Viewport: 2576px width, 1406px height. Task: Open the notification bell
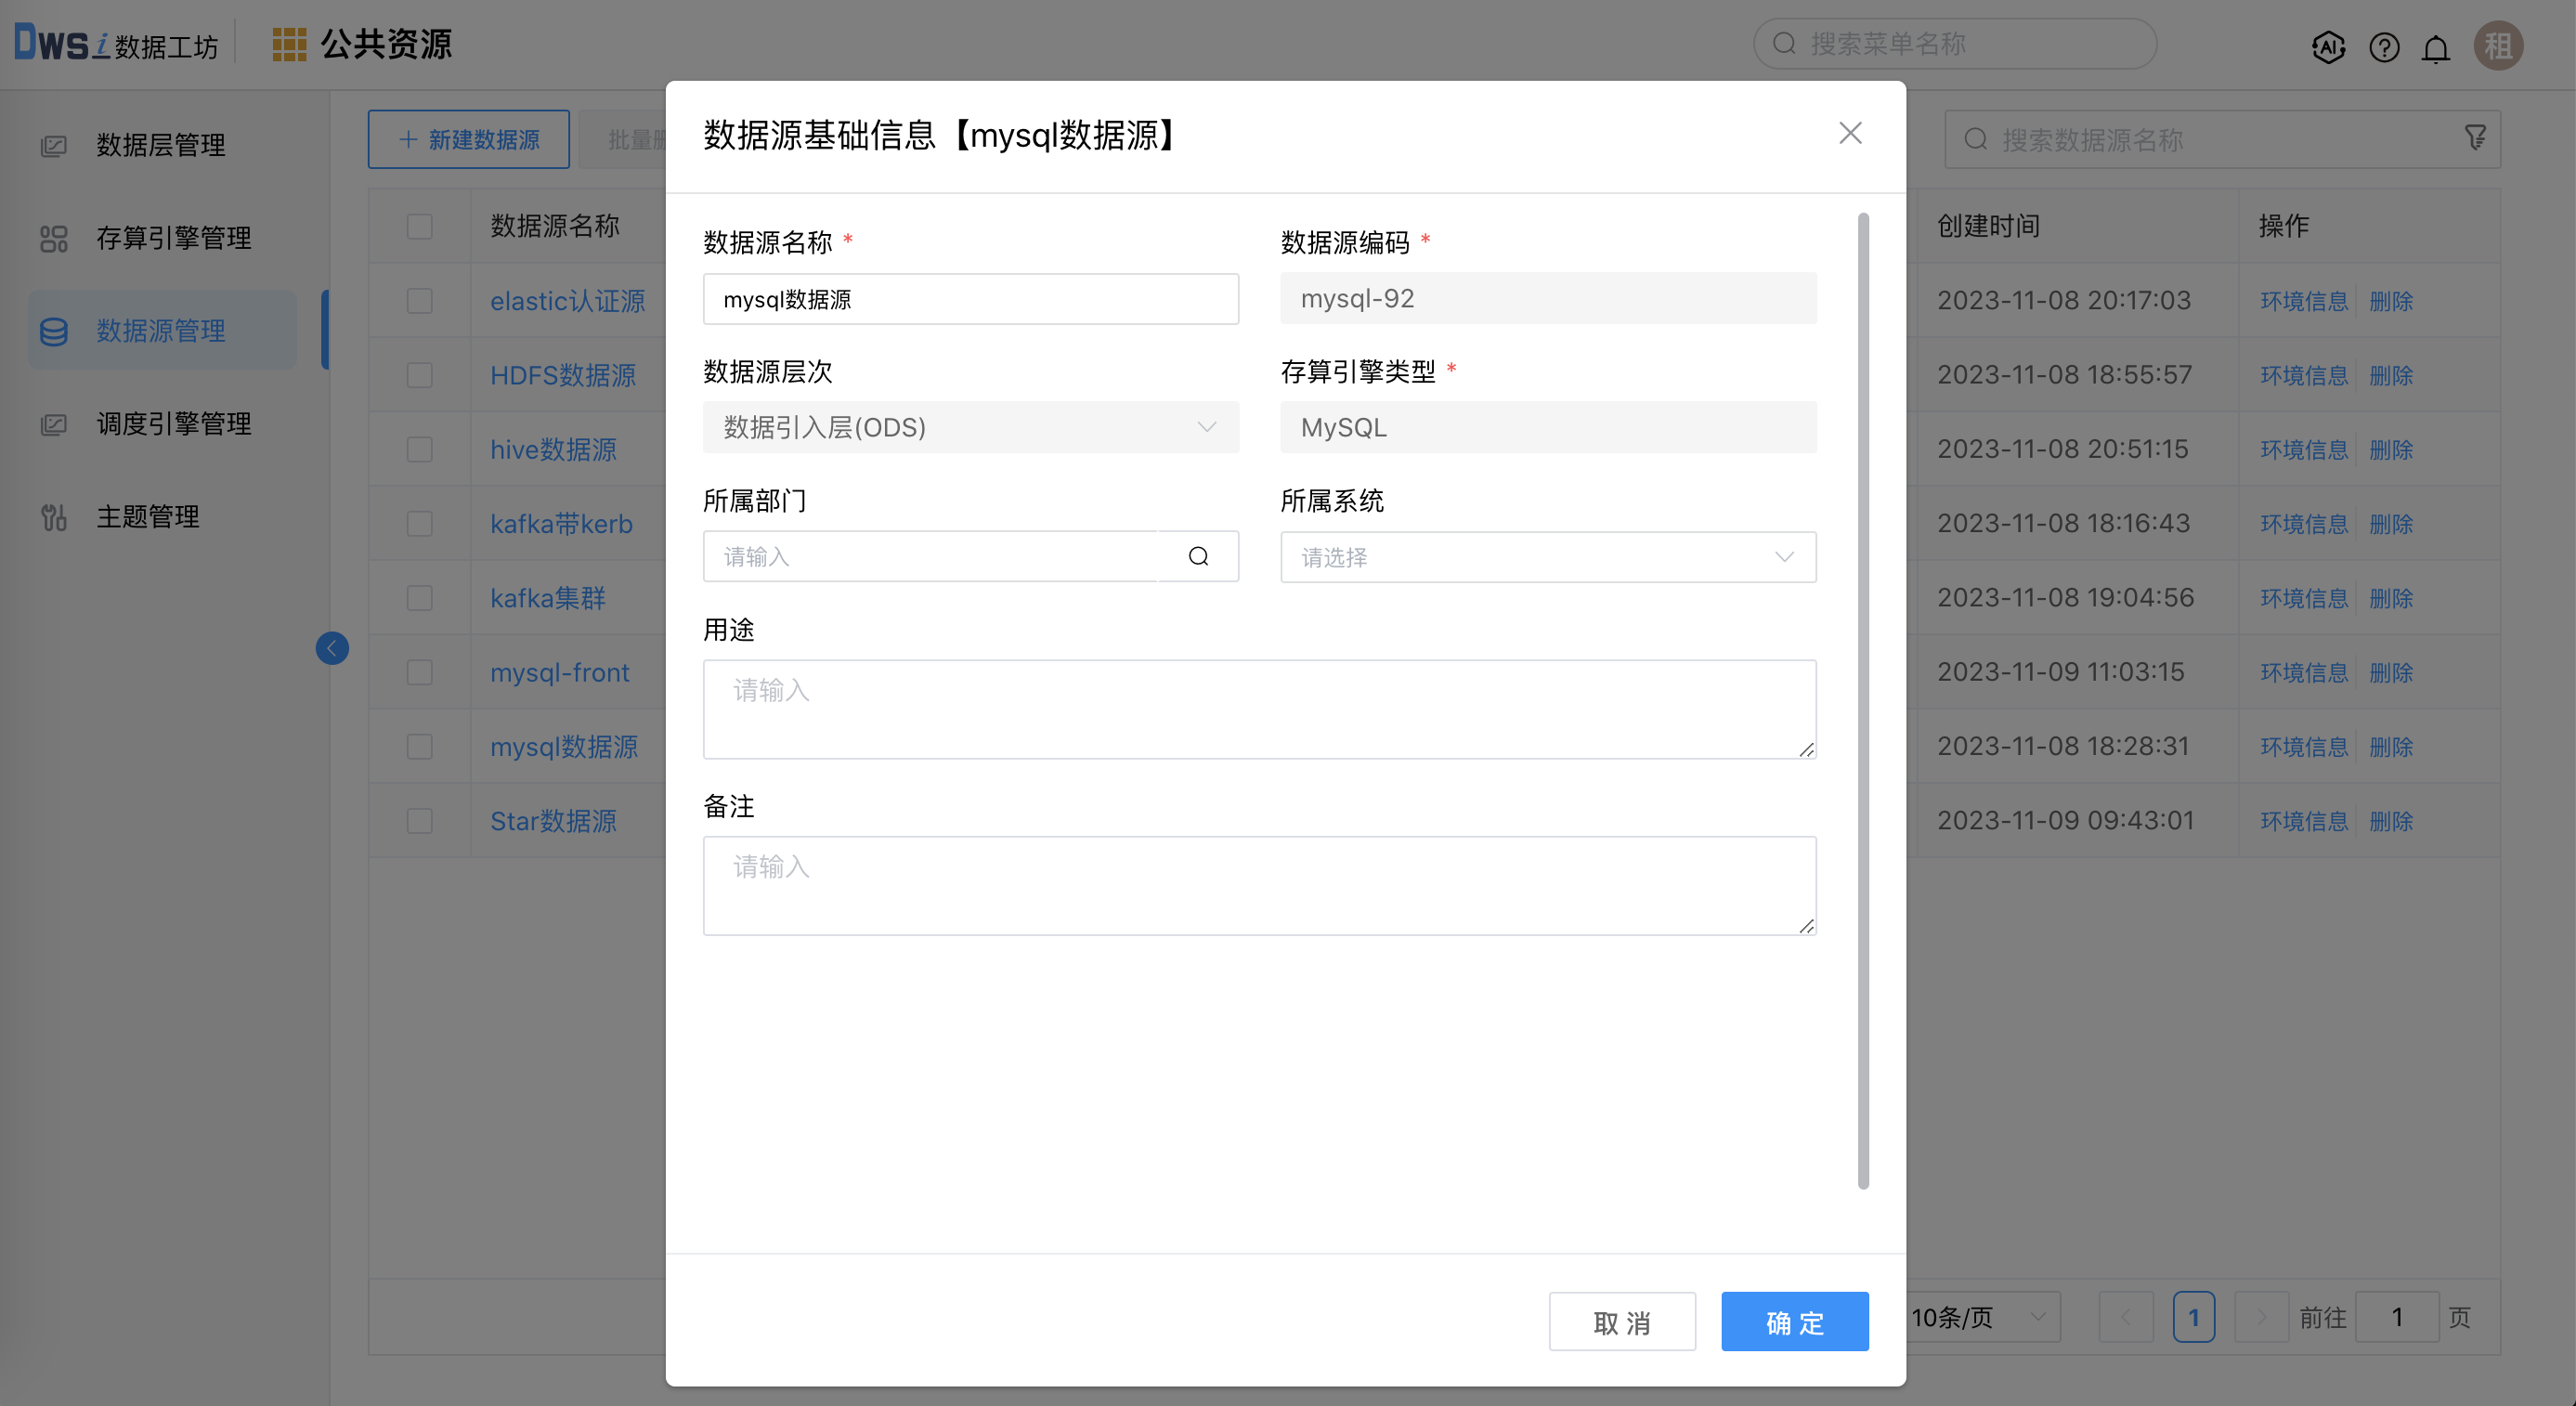click(x=2436, y=46)
